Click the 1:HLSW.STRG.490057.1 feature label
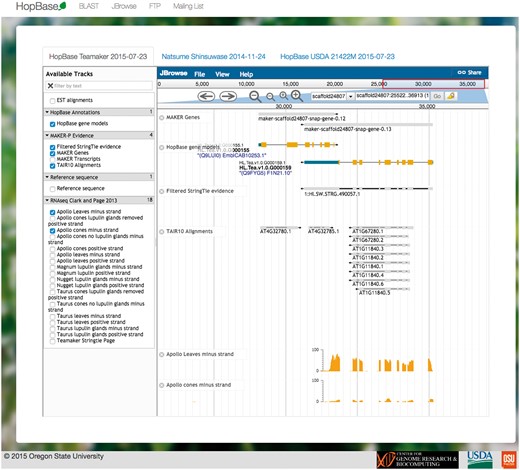The height and width of the screenshot is (470, 520). [332, 194]
